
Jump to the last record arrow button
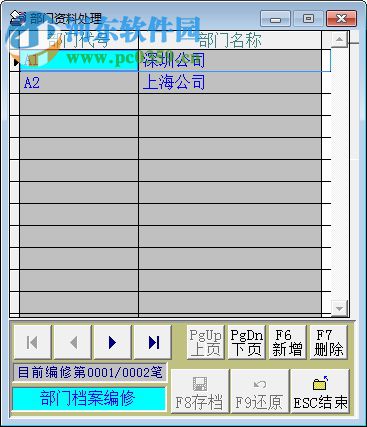153,342
